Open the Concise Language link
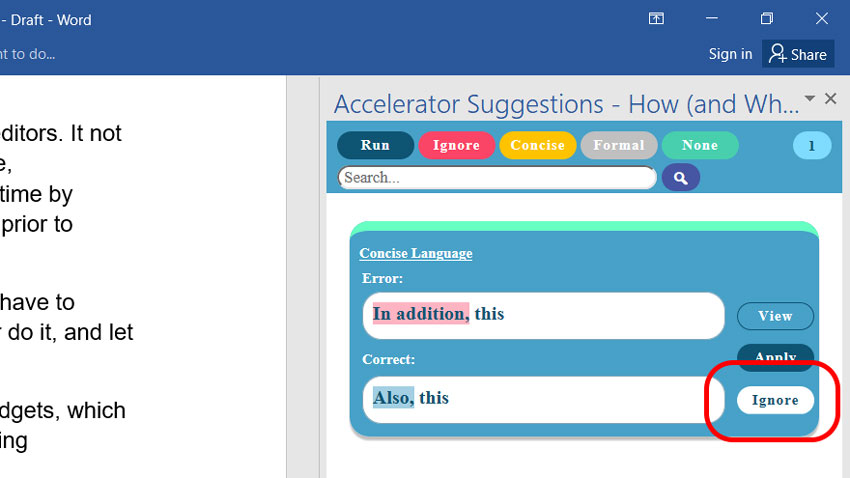The width and height of the screenshot is (850, 478). (x=416, y=254)
